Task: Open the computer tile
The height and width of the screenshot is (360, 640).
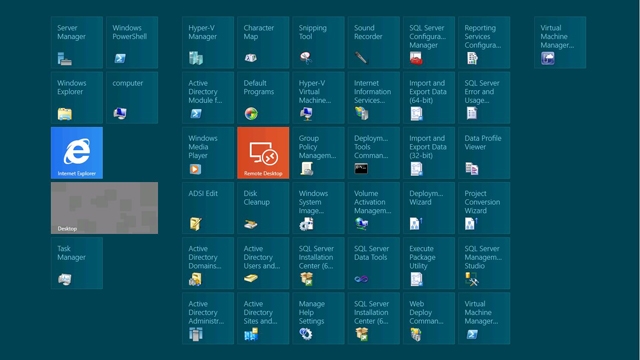Action: point(132,98)
